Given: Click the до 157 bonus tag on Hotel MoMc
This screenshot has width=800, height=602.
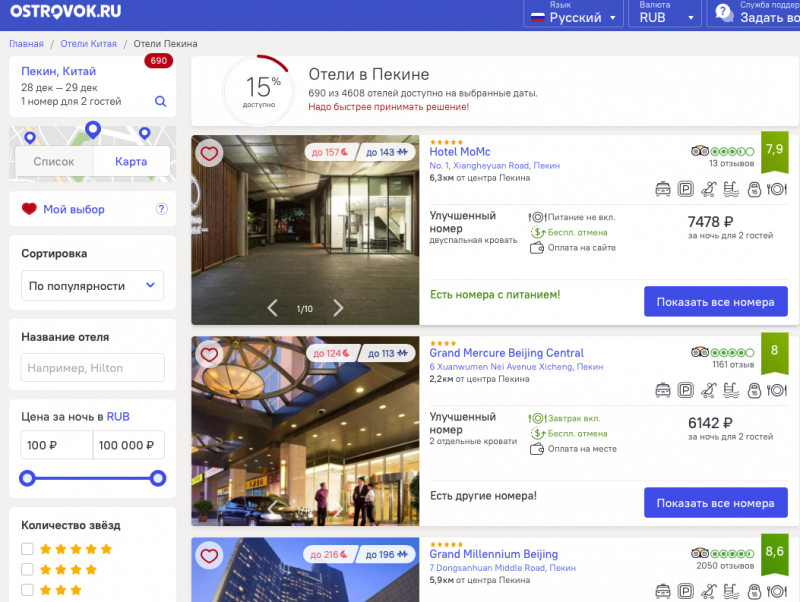Looking at the screenshot, I should [330, 152].
